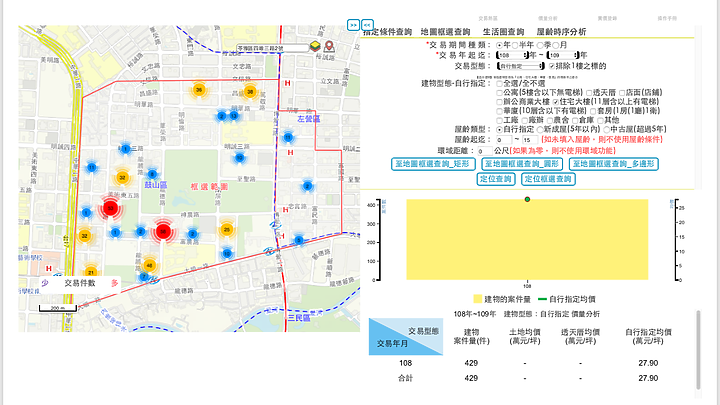Focus the house age start field showing 0
720x405 pixels.
pos(504,140)
